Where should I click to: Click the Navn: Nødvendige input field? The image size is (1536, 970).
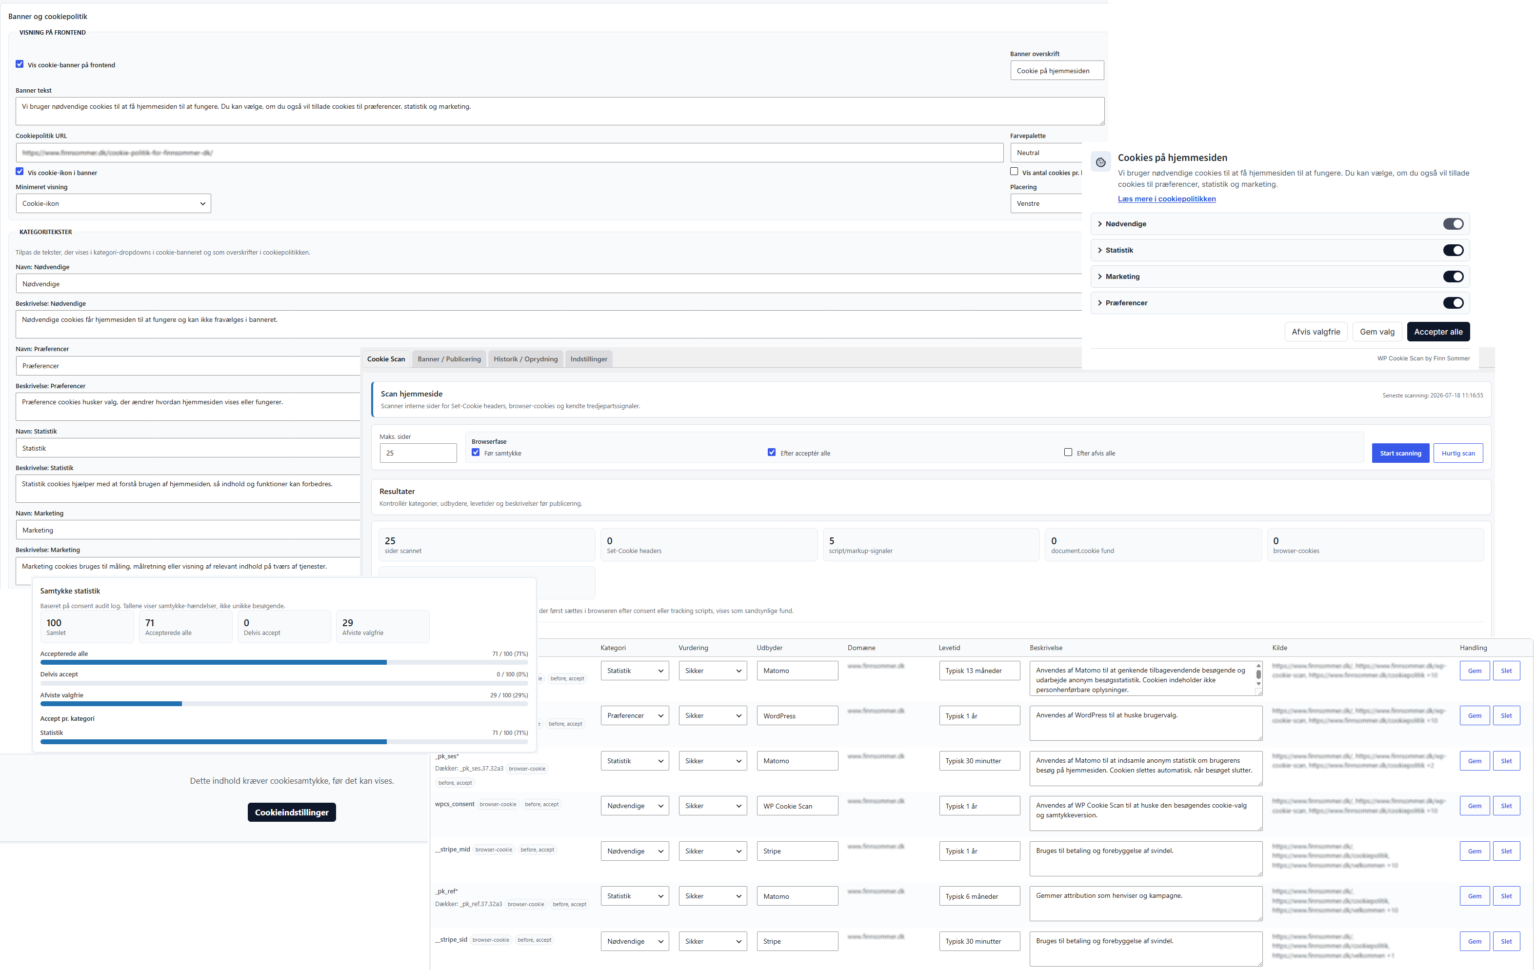(548, 284)
